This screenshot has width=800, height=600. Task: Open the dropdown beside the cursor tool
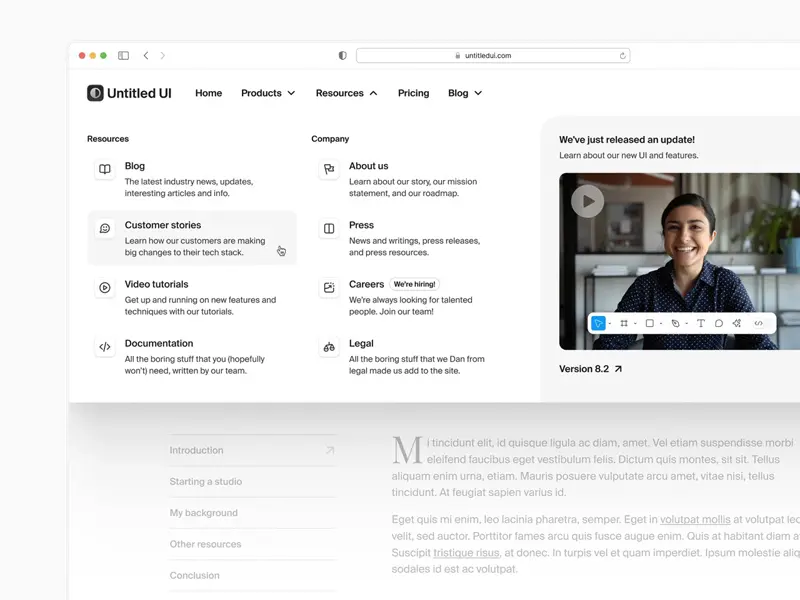coord(610,323)
